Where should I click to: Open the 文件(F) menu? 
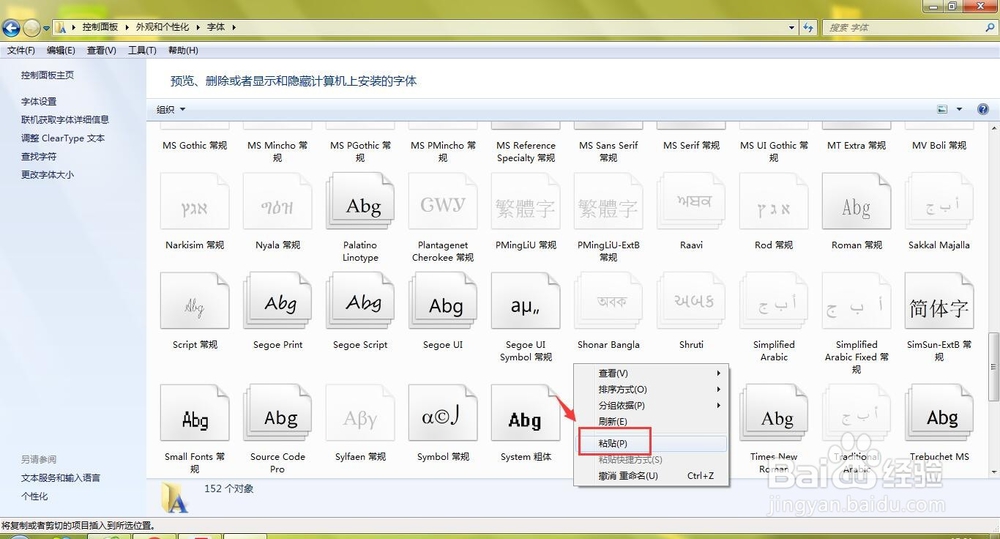(x=21, y=50)
